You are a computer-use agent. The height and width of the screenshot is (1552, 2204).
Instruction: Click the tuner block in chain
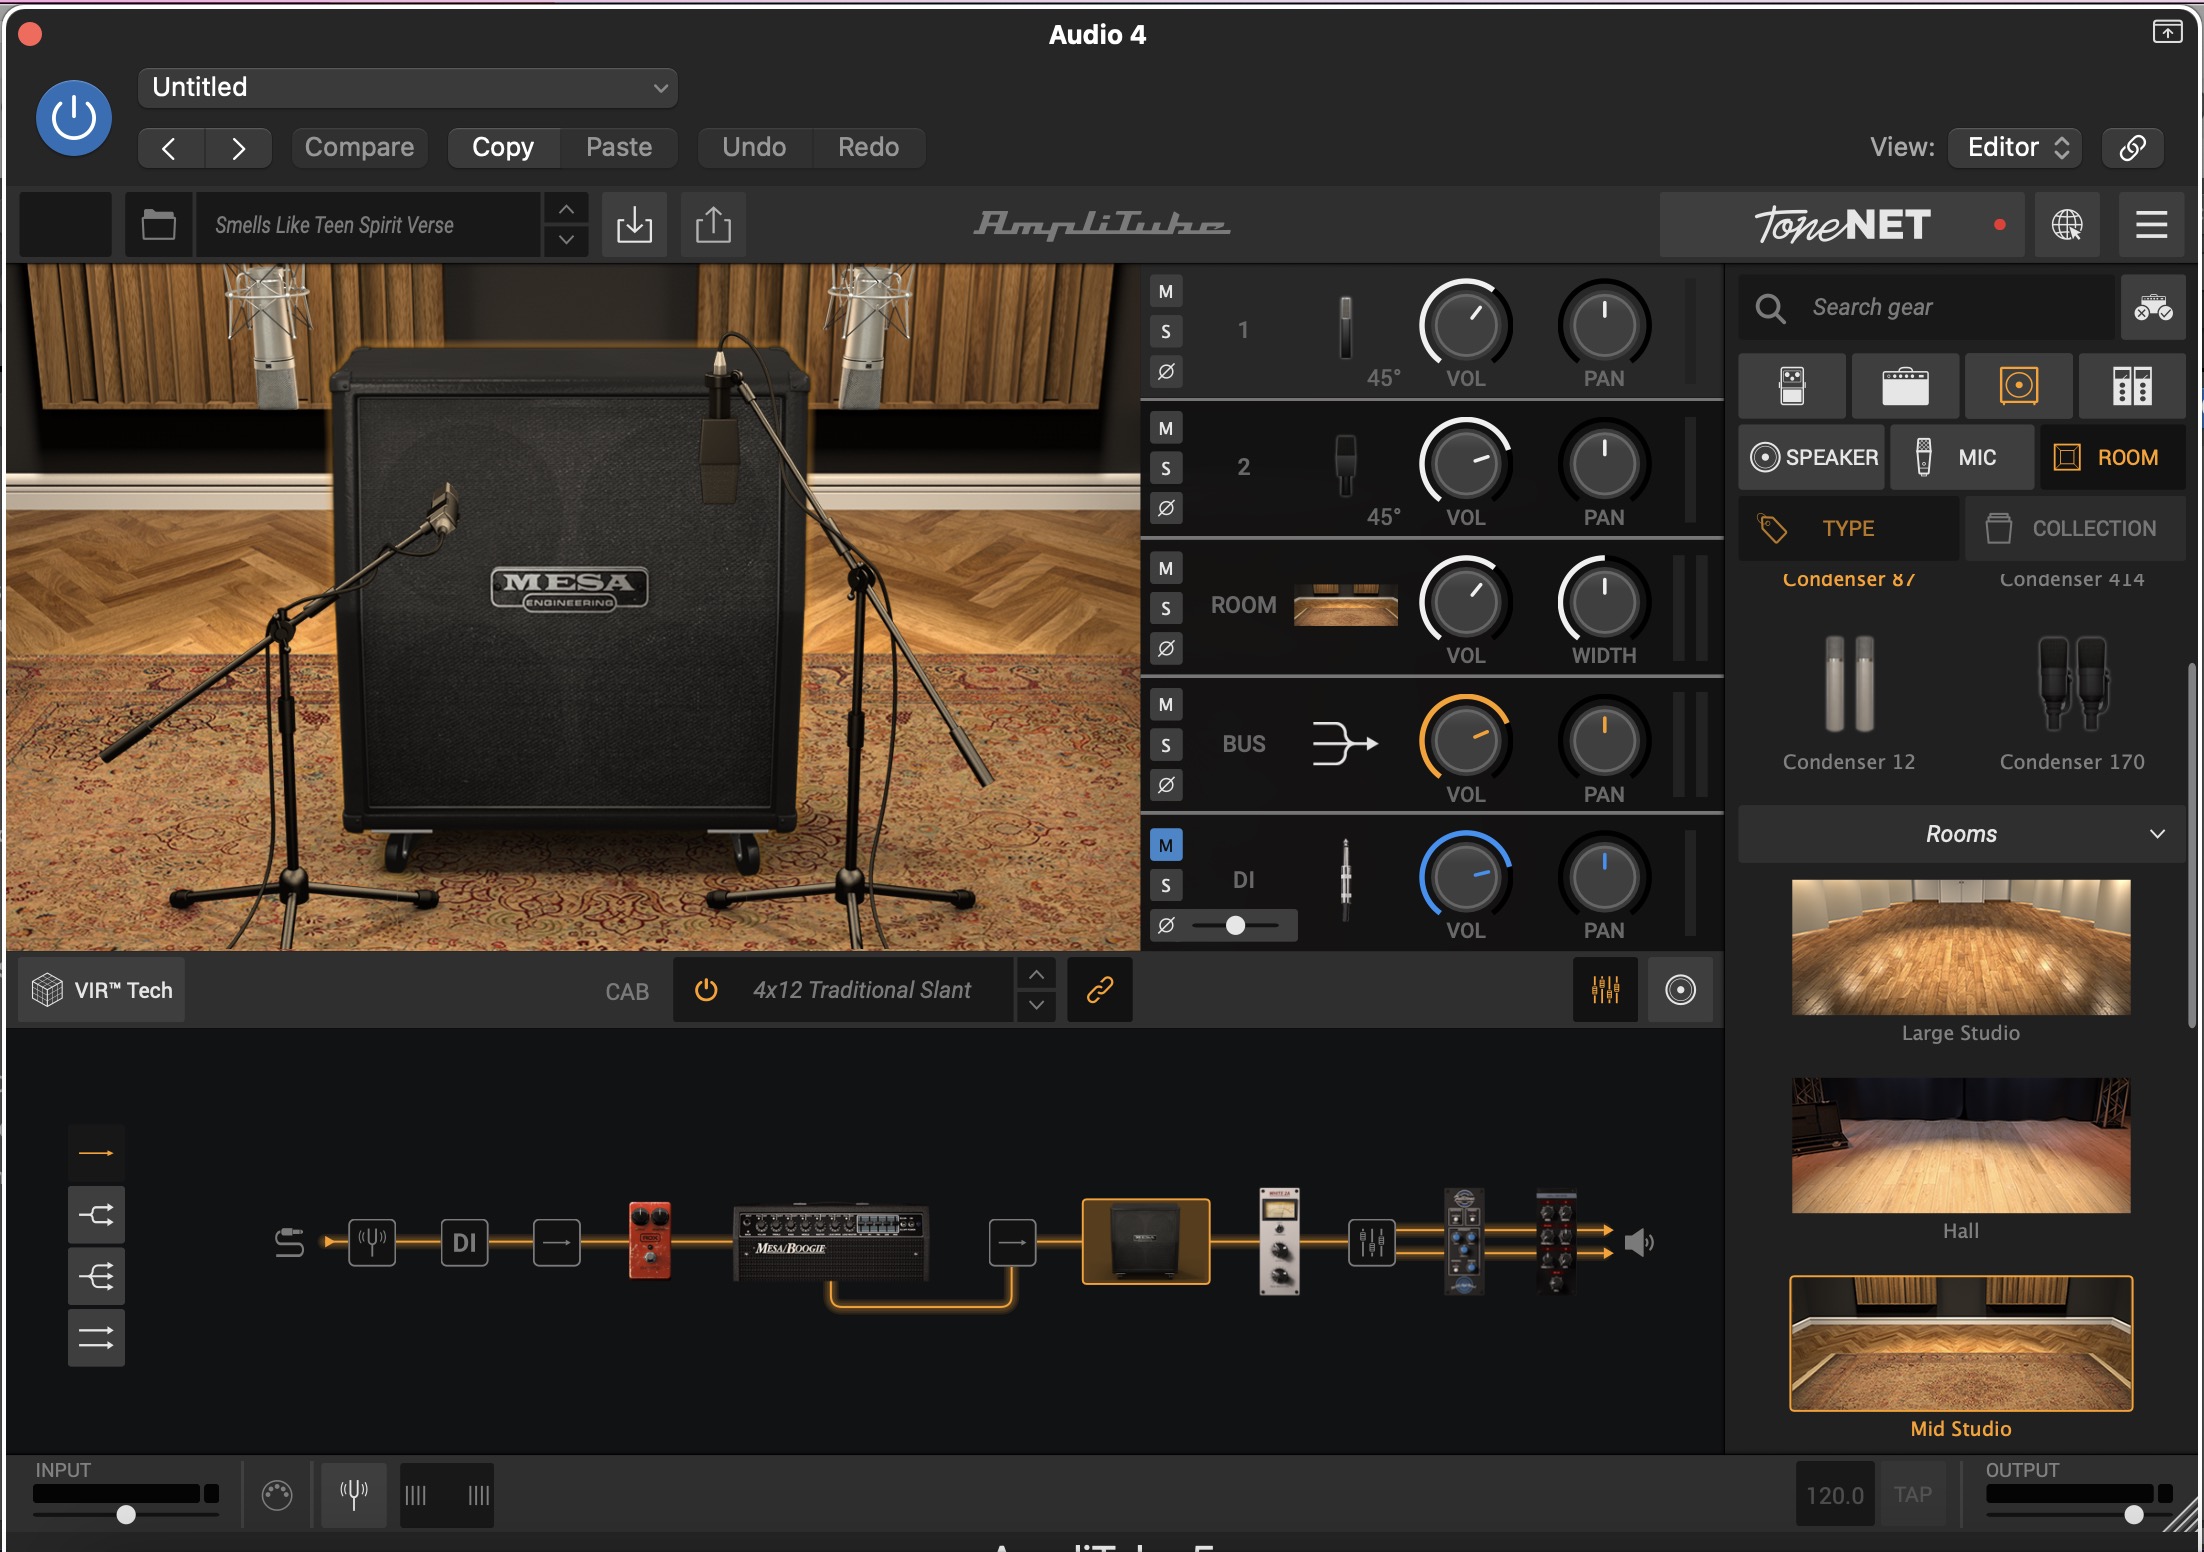372,1243
